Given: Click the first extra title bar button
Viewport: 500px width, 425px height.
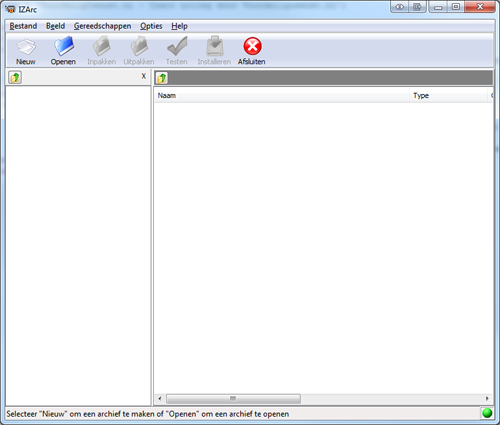Looking at the screenshot, I should (x=400, y=7).
